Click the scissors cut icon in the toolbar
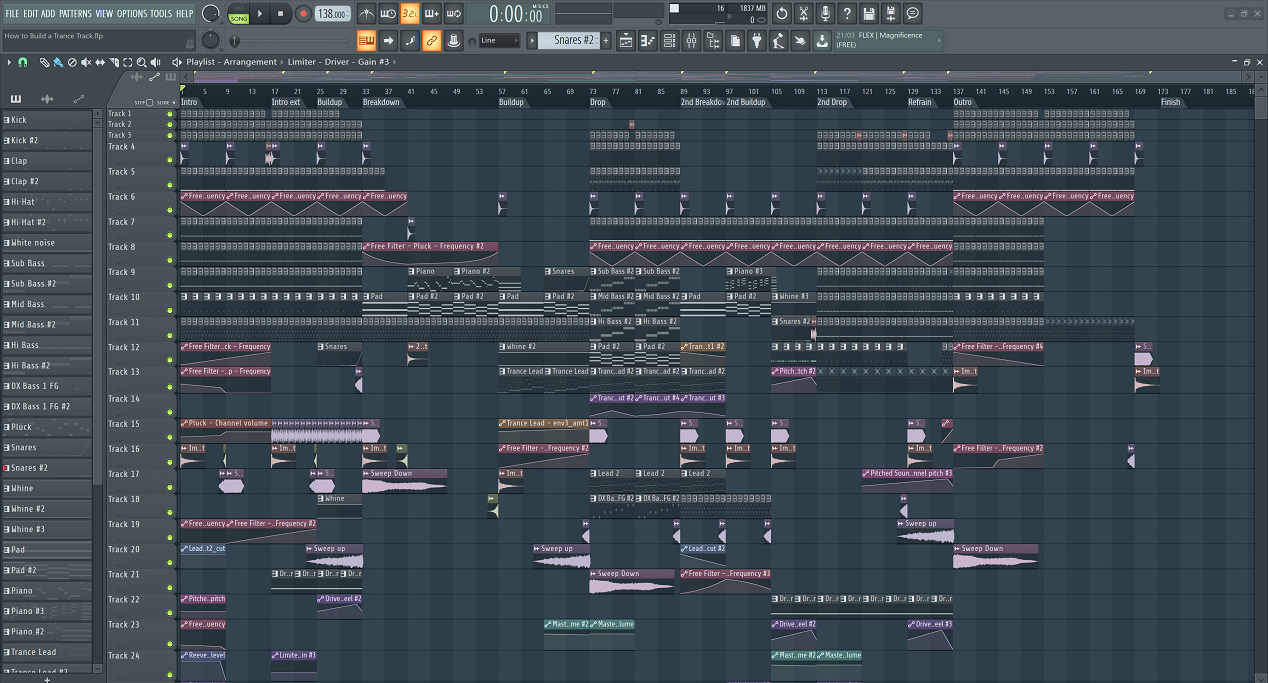Viewport: 1268px width, 683px height. point(804,13)
